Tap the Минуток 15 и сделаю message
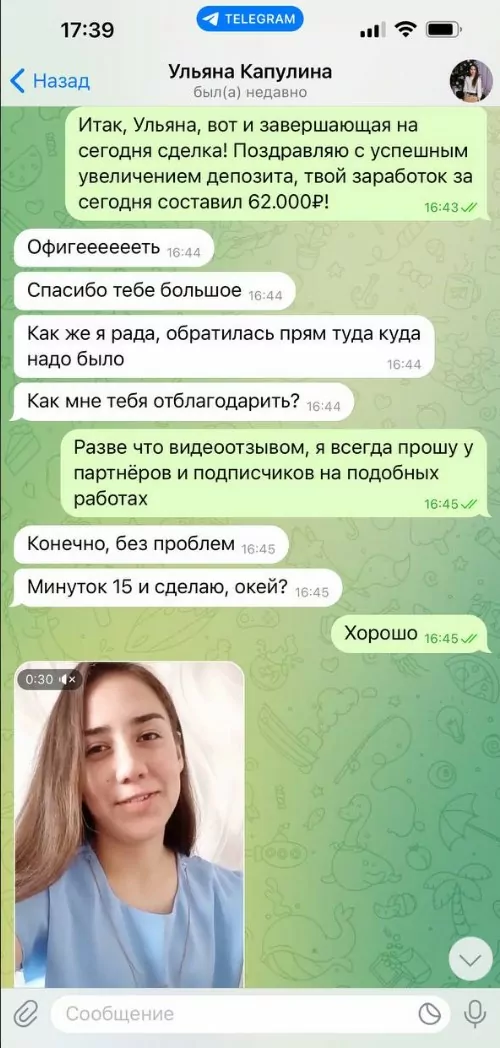The image size is (500, 1048). click(177, 588)
